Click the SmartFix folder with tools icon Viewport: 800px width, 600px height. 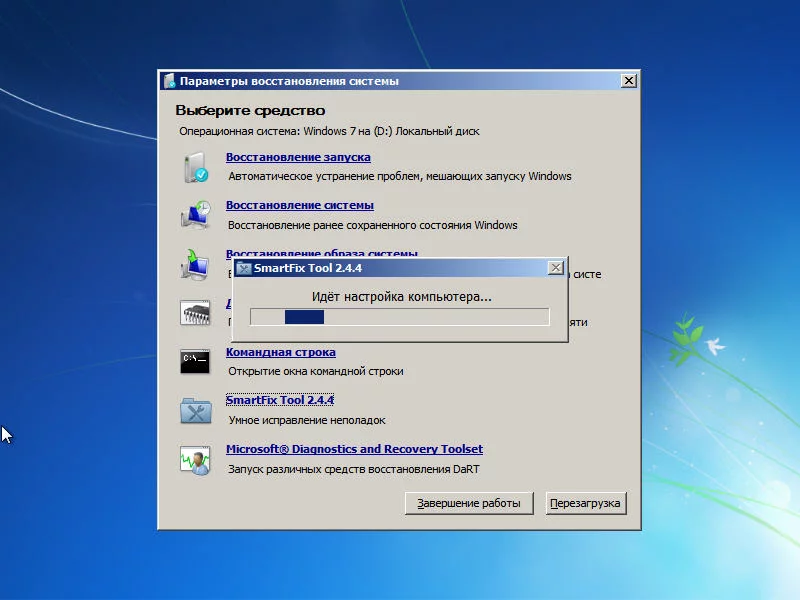pyautogui.click(x=195, y=410)
